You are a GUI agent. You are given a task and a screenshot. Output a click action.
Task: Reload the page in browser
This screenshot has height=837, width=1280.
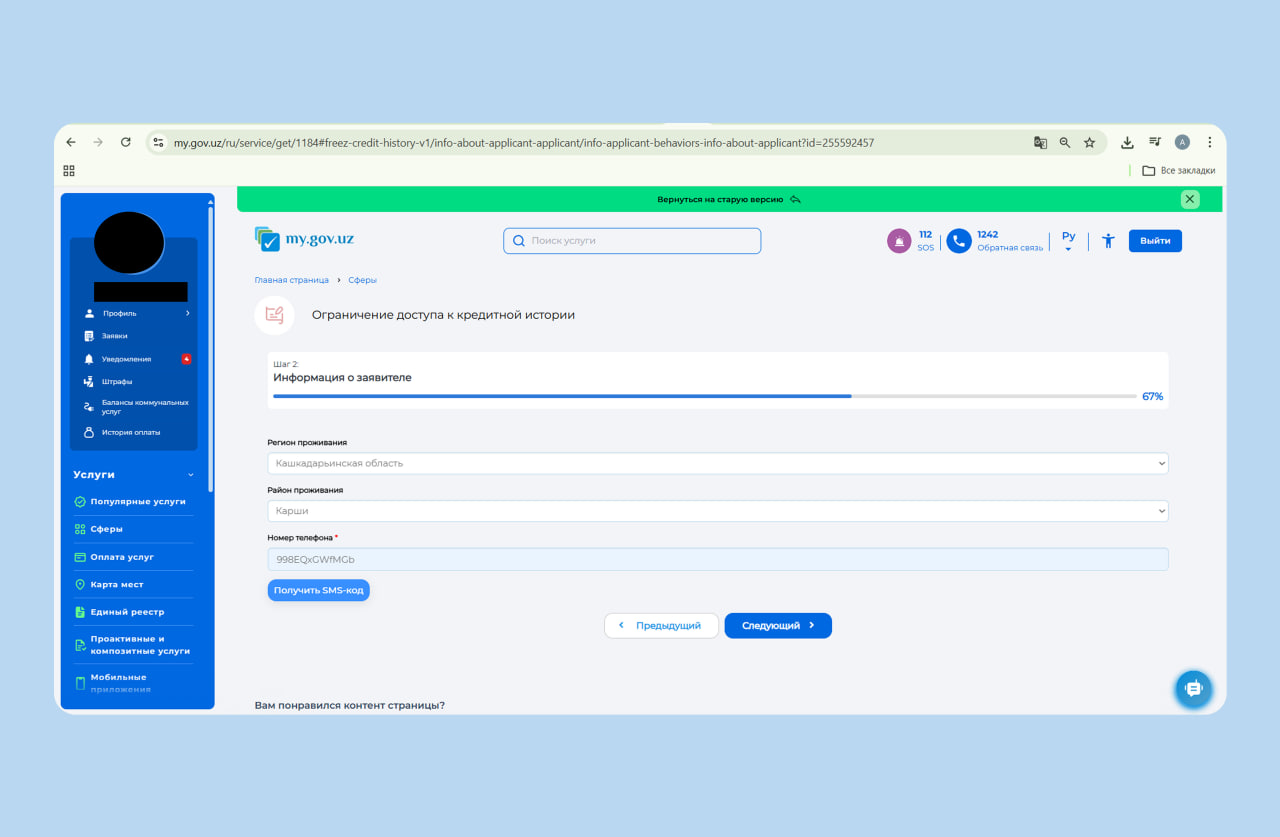(126, 143)
